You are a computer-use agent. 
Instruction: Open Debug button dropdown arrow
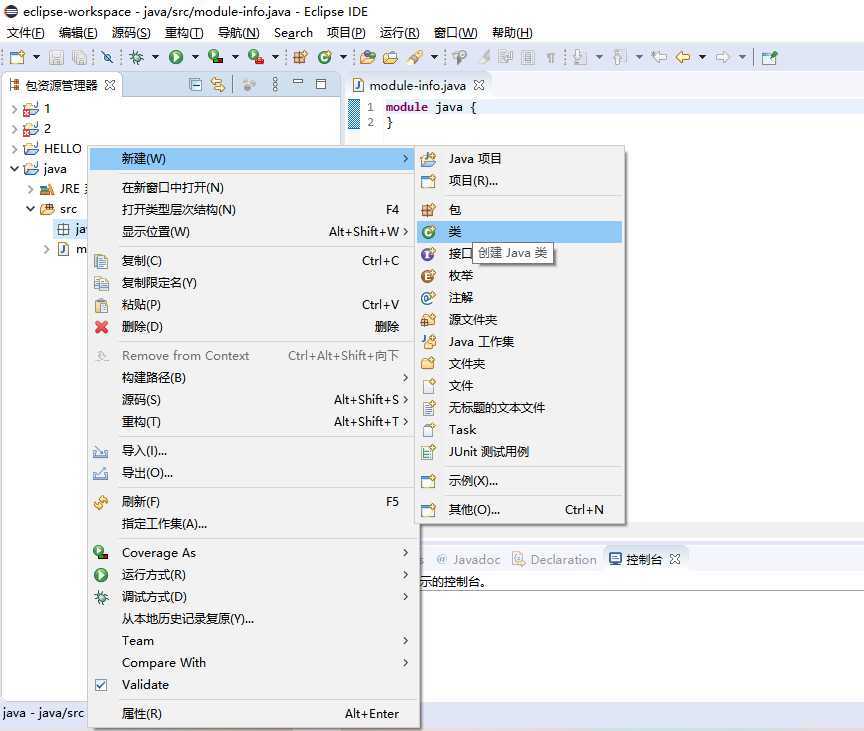155,57
